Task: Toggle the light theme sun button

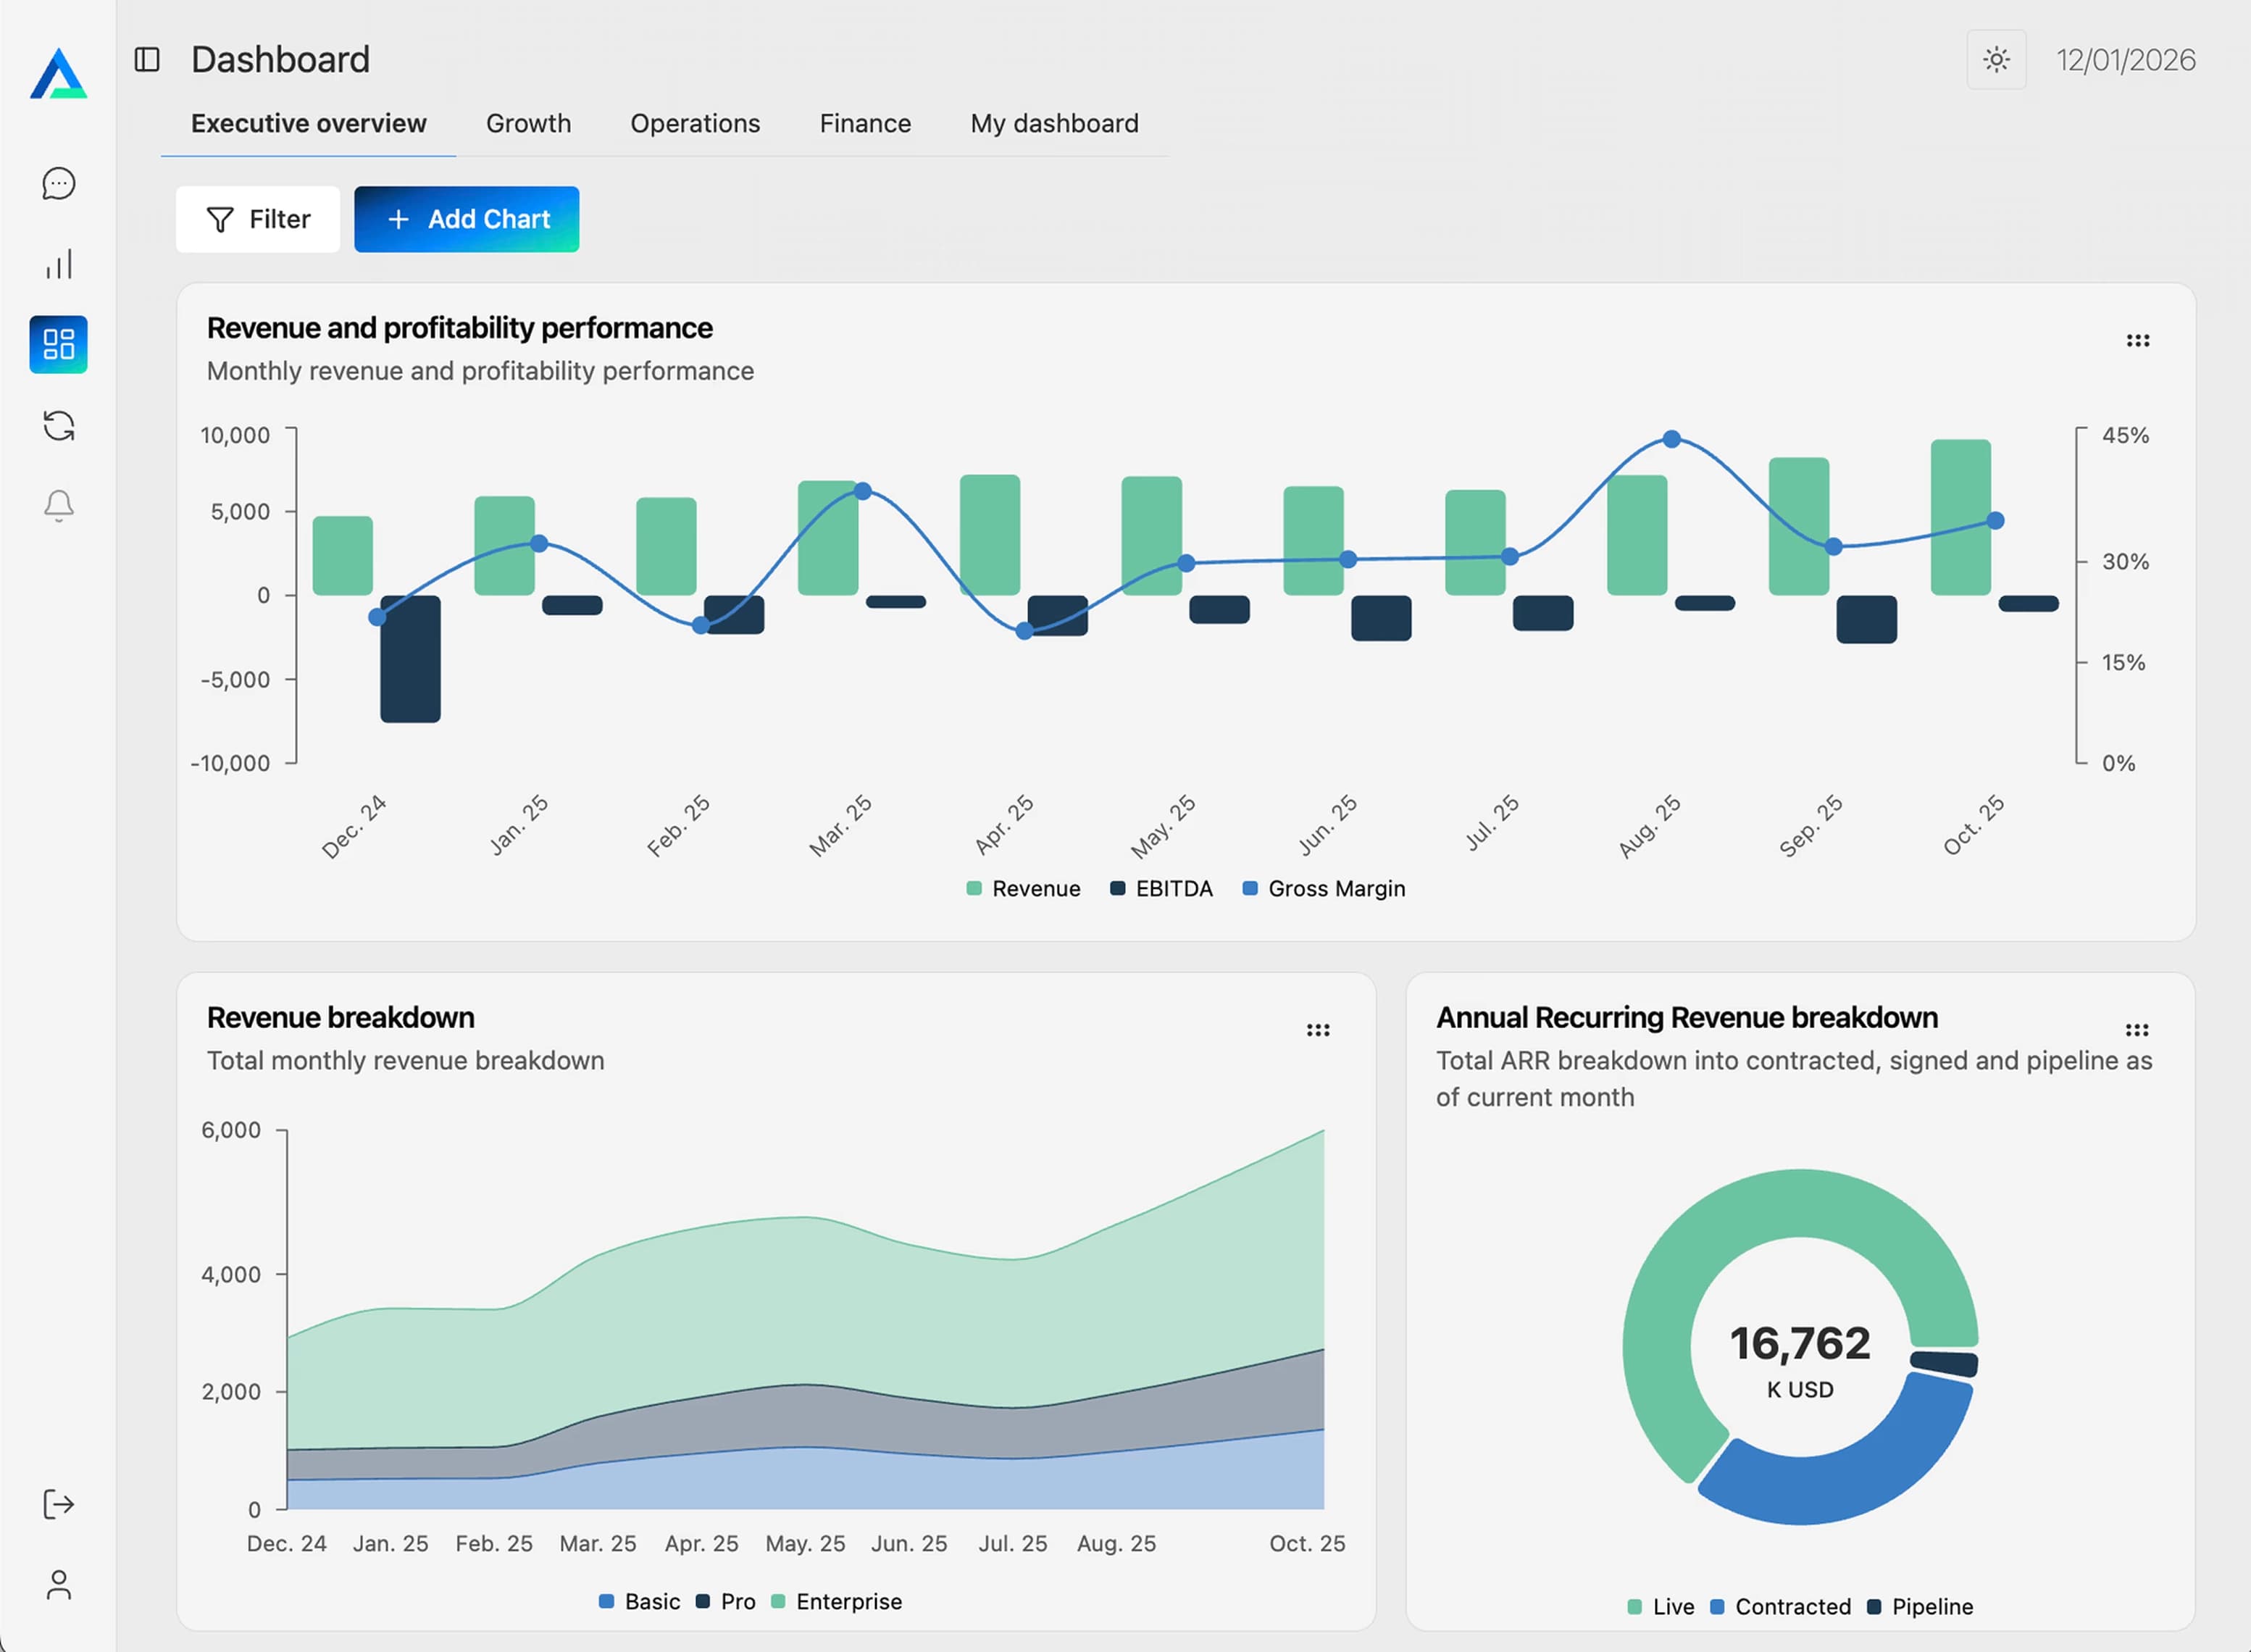Action: point(1996,60)
